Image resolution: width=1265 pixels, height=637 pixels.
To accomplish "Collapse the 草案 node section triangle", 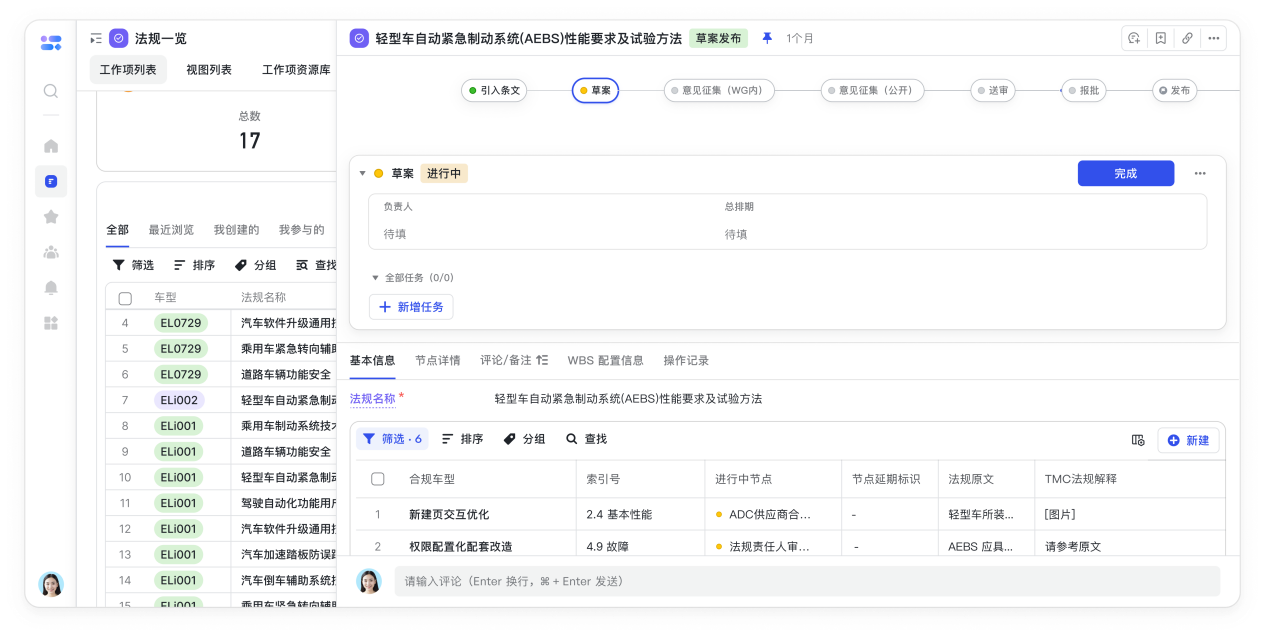I will (x=362, y=174).
